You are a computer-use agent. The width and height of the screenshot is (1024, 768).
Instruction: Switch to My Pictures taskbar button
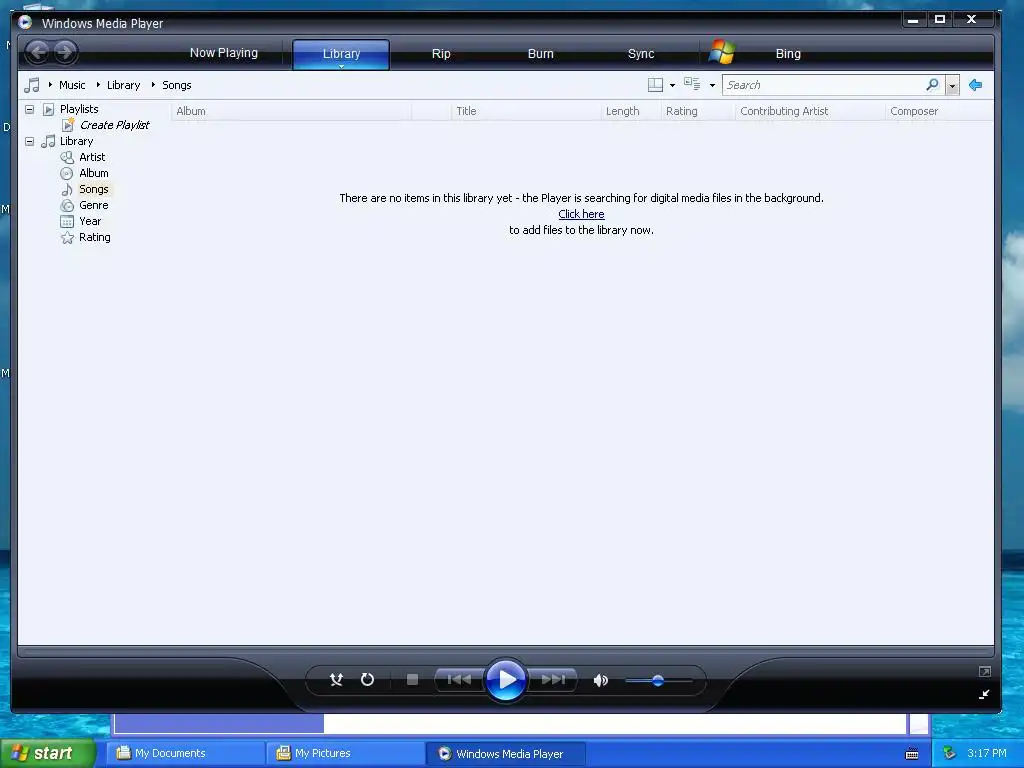[346, 753]
